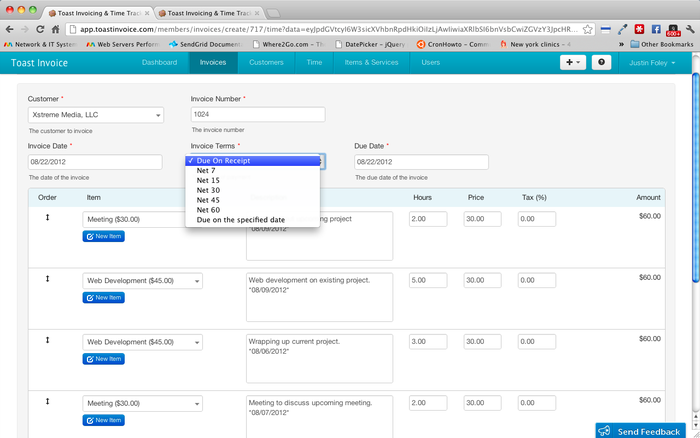Select Net 30 from the terms list
Viewport: 700px width, 438px height.
[x=208, y=190]
